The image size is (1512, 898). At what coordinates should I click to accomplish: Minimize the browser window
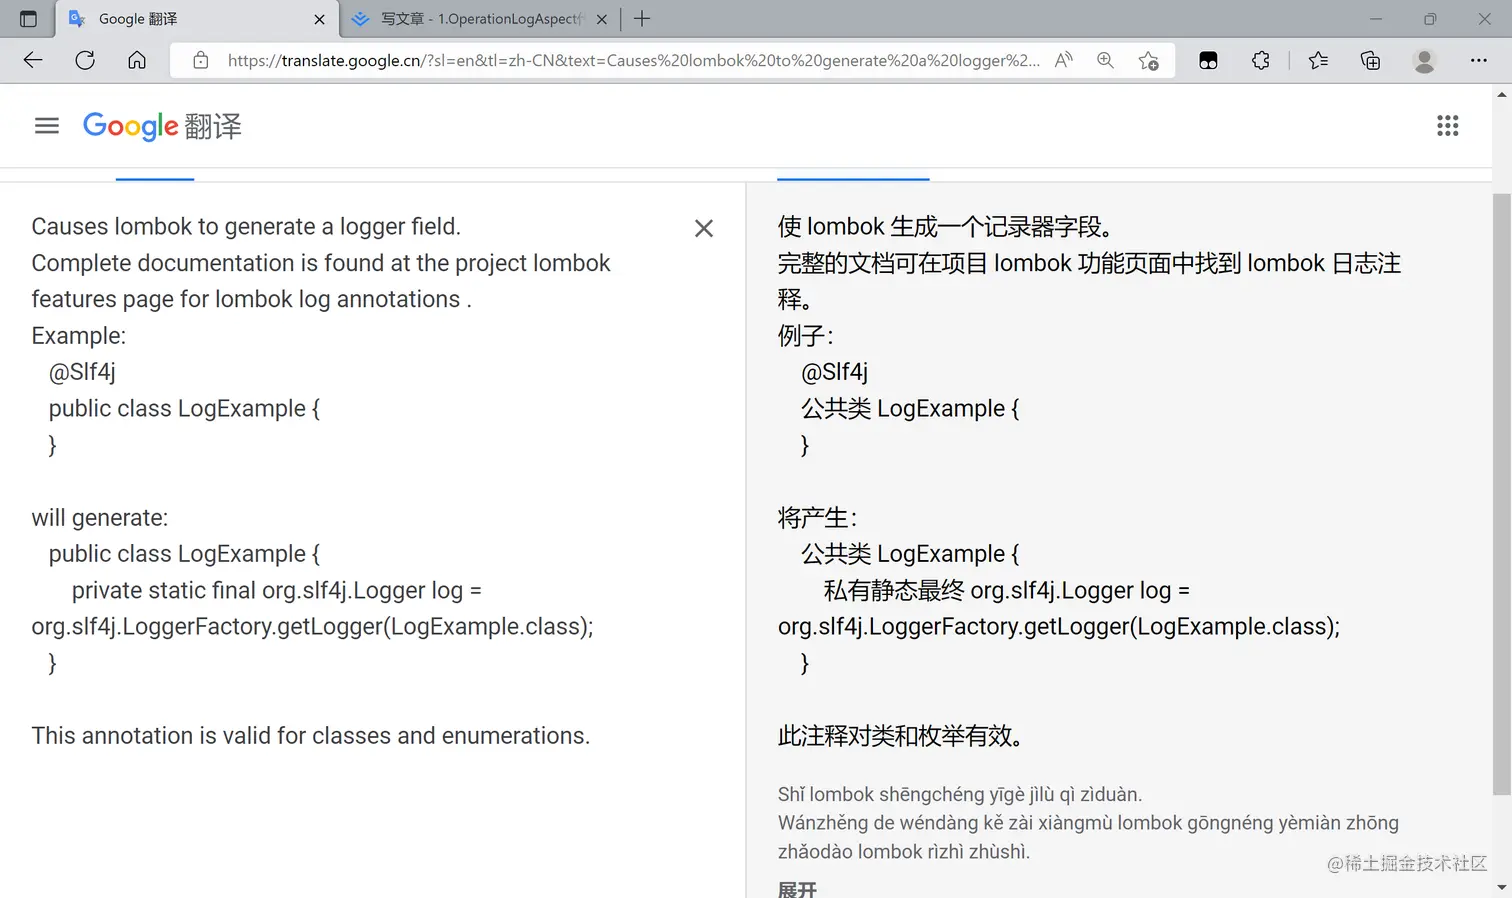point(1376,19)
